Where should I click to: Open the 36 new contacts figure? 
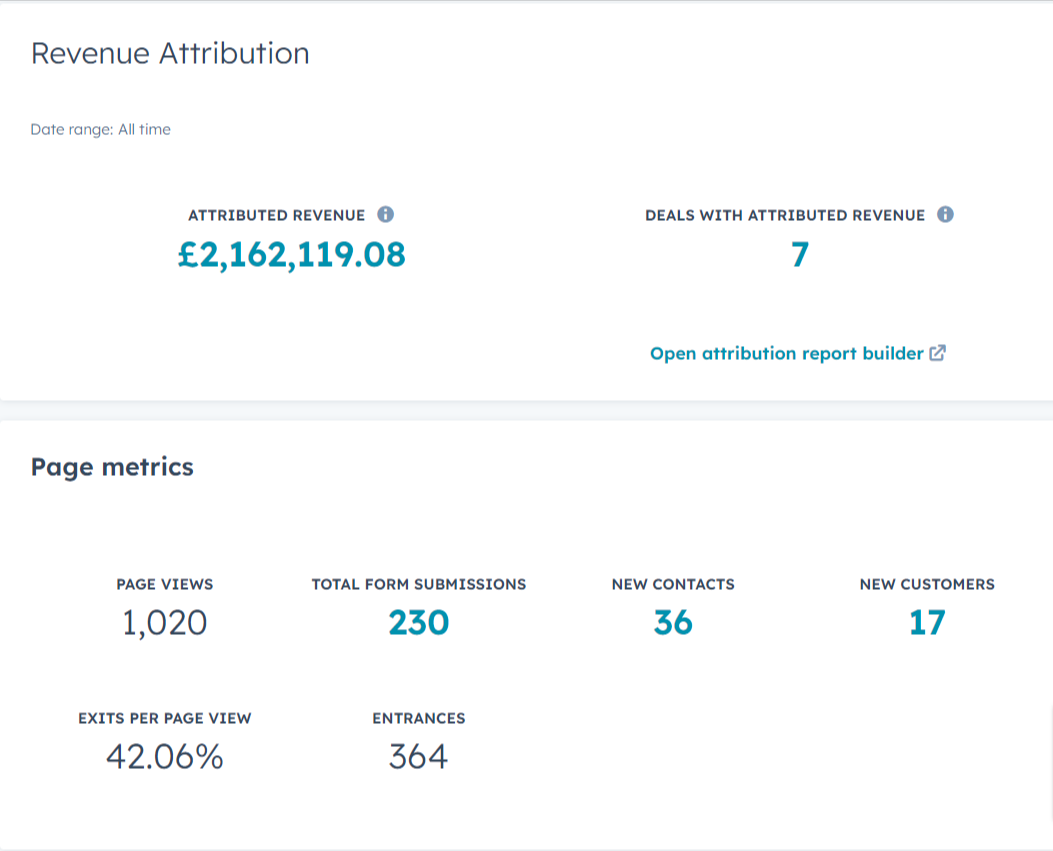(673, 623)
